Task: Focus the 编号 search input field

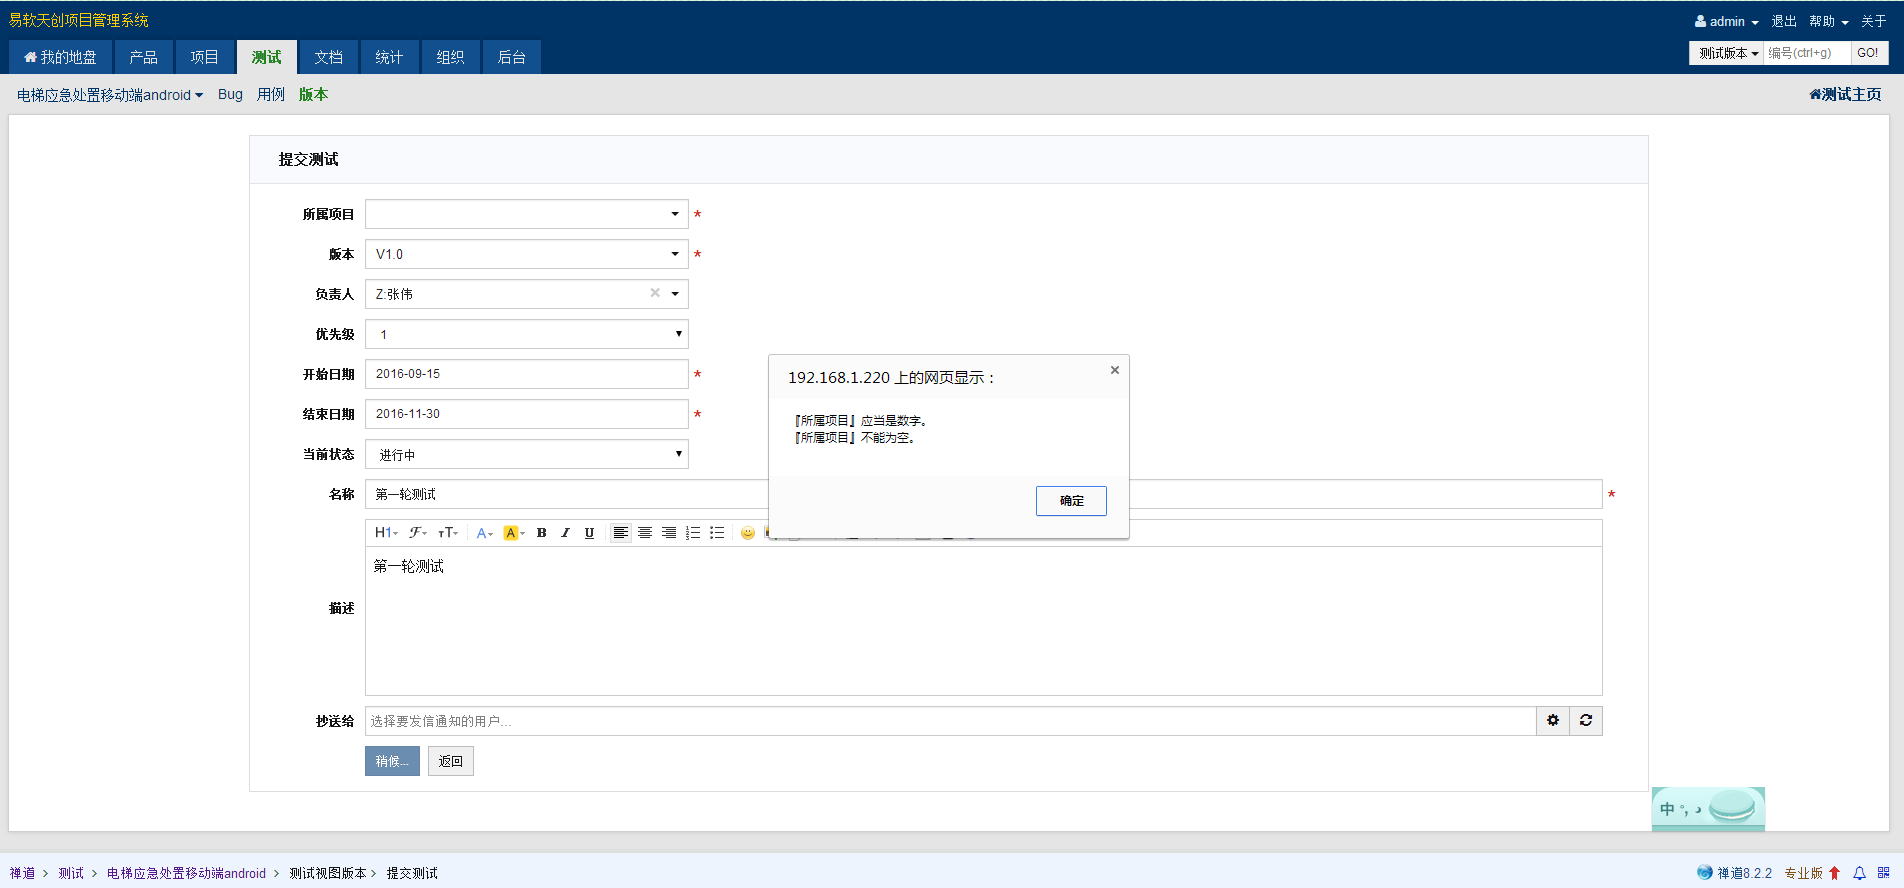Action: [x=1807, y=53]
